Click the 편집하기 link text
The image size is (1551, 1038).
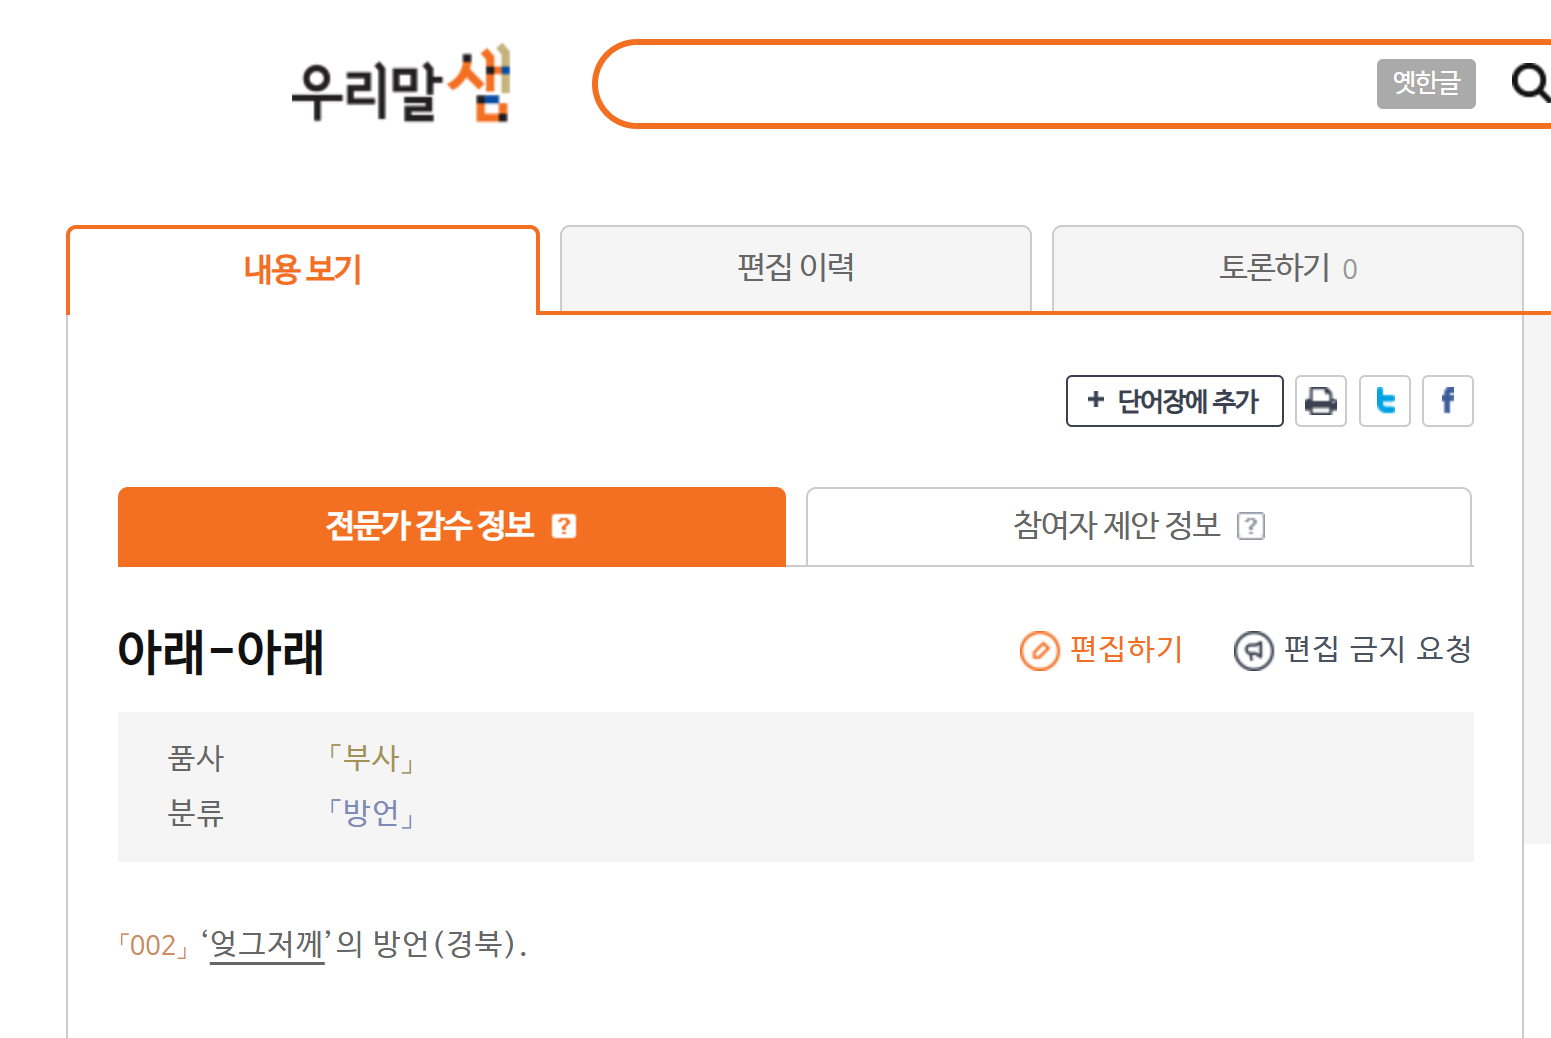1126,650
